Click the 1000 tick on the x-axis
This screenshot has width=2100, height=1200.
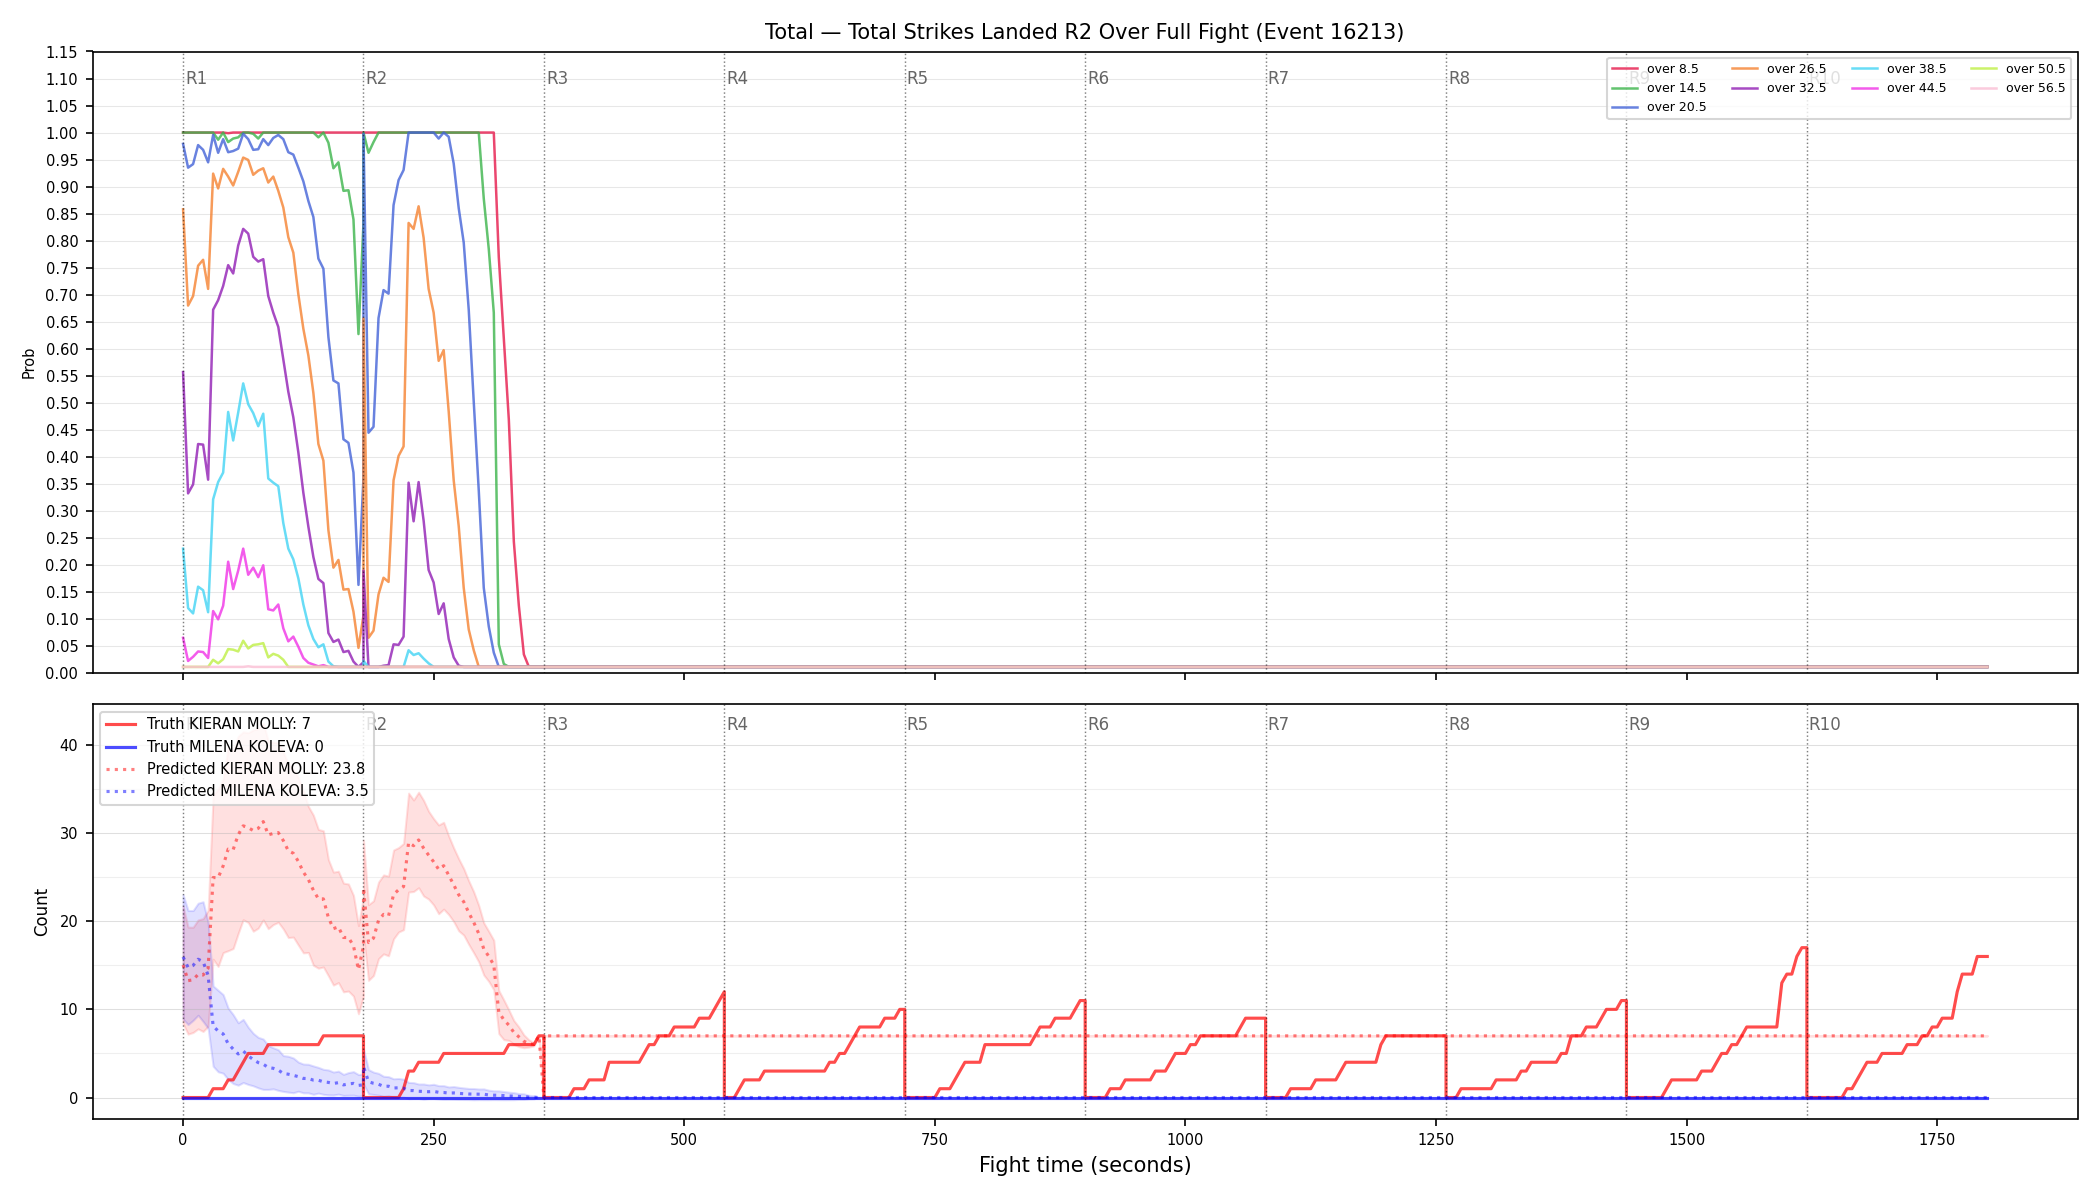tap(1185, 1139)
